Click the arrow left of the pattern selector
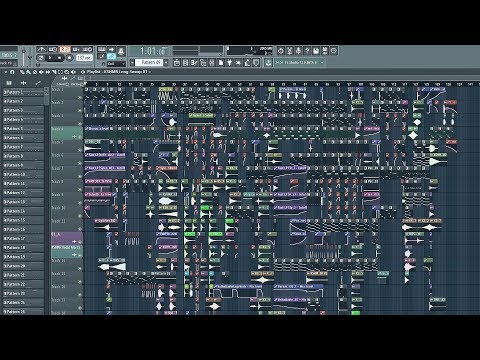 (x=132, y=62)
